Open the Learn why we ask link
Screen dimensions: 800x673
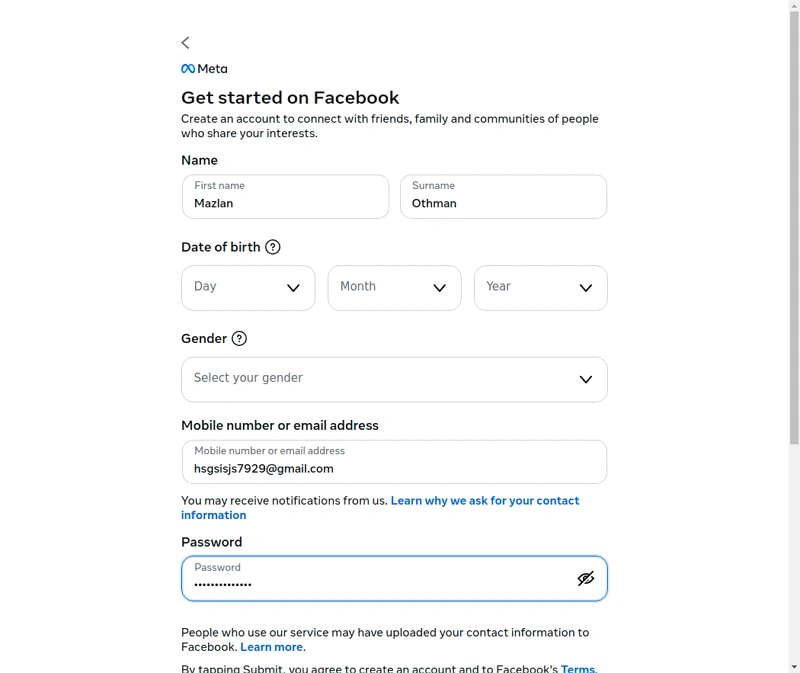(485, 500)
